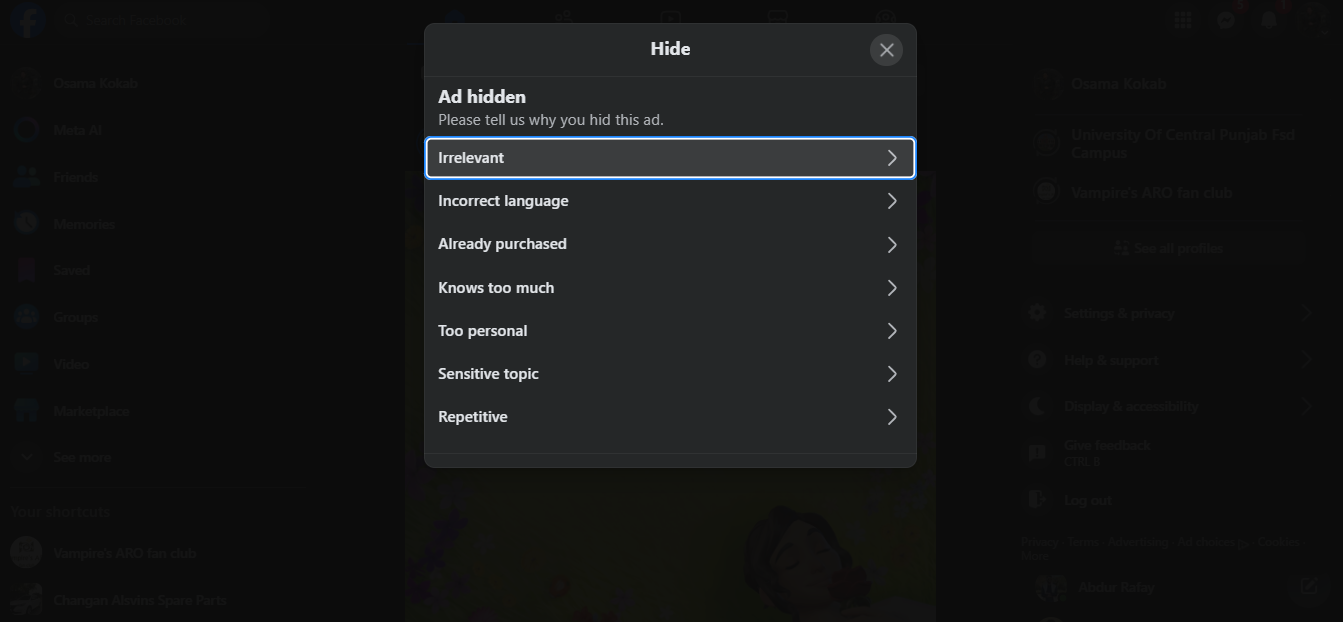1343x622 pixels.
Task: Click the Marketplace storefront icon
Action: 27,411
